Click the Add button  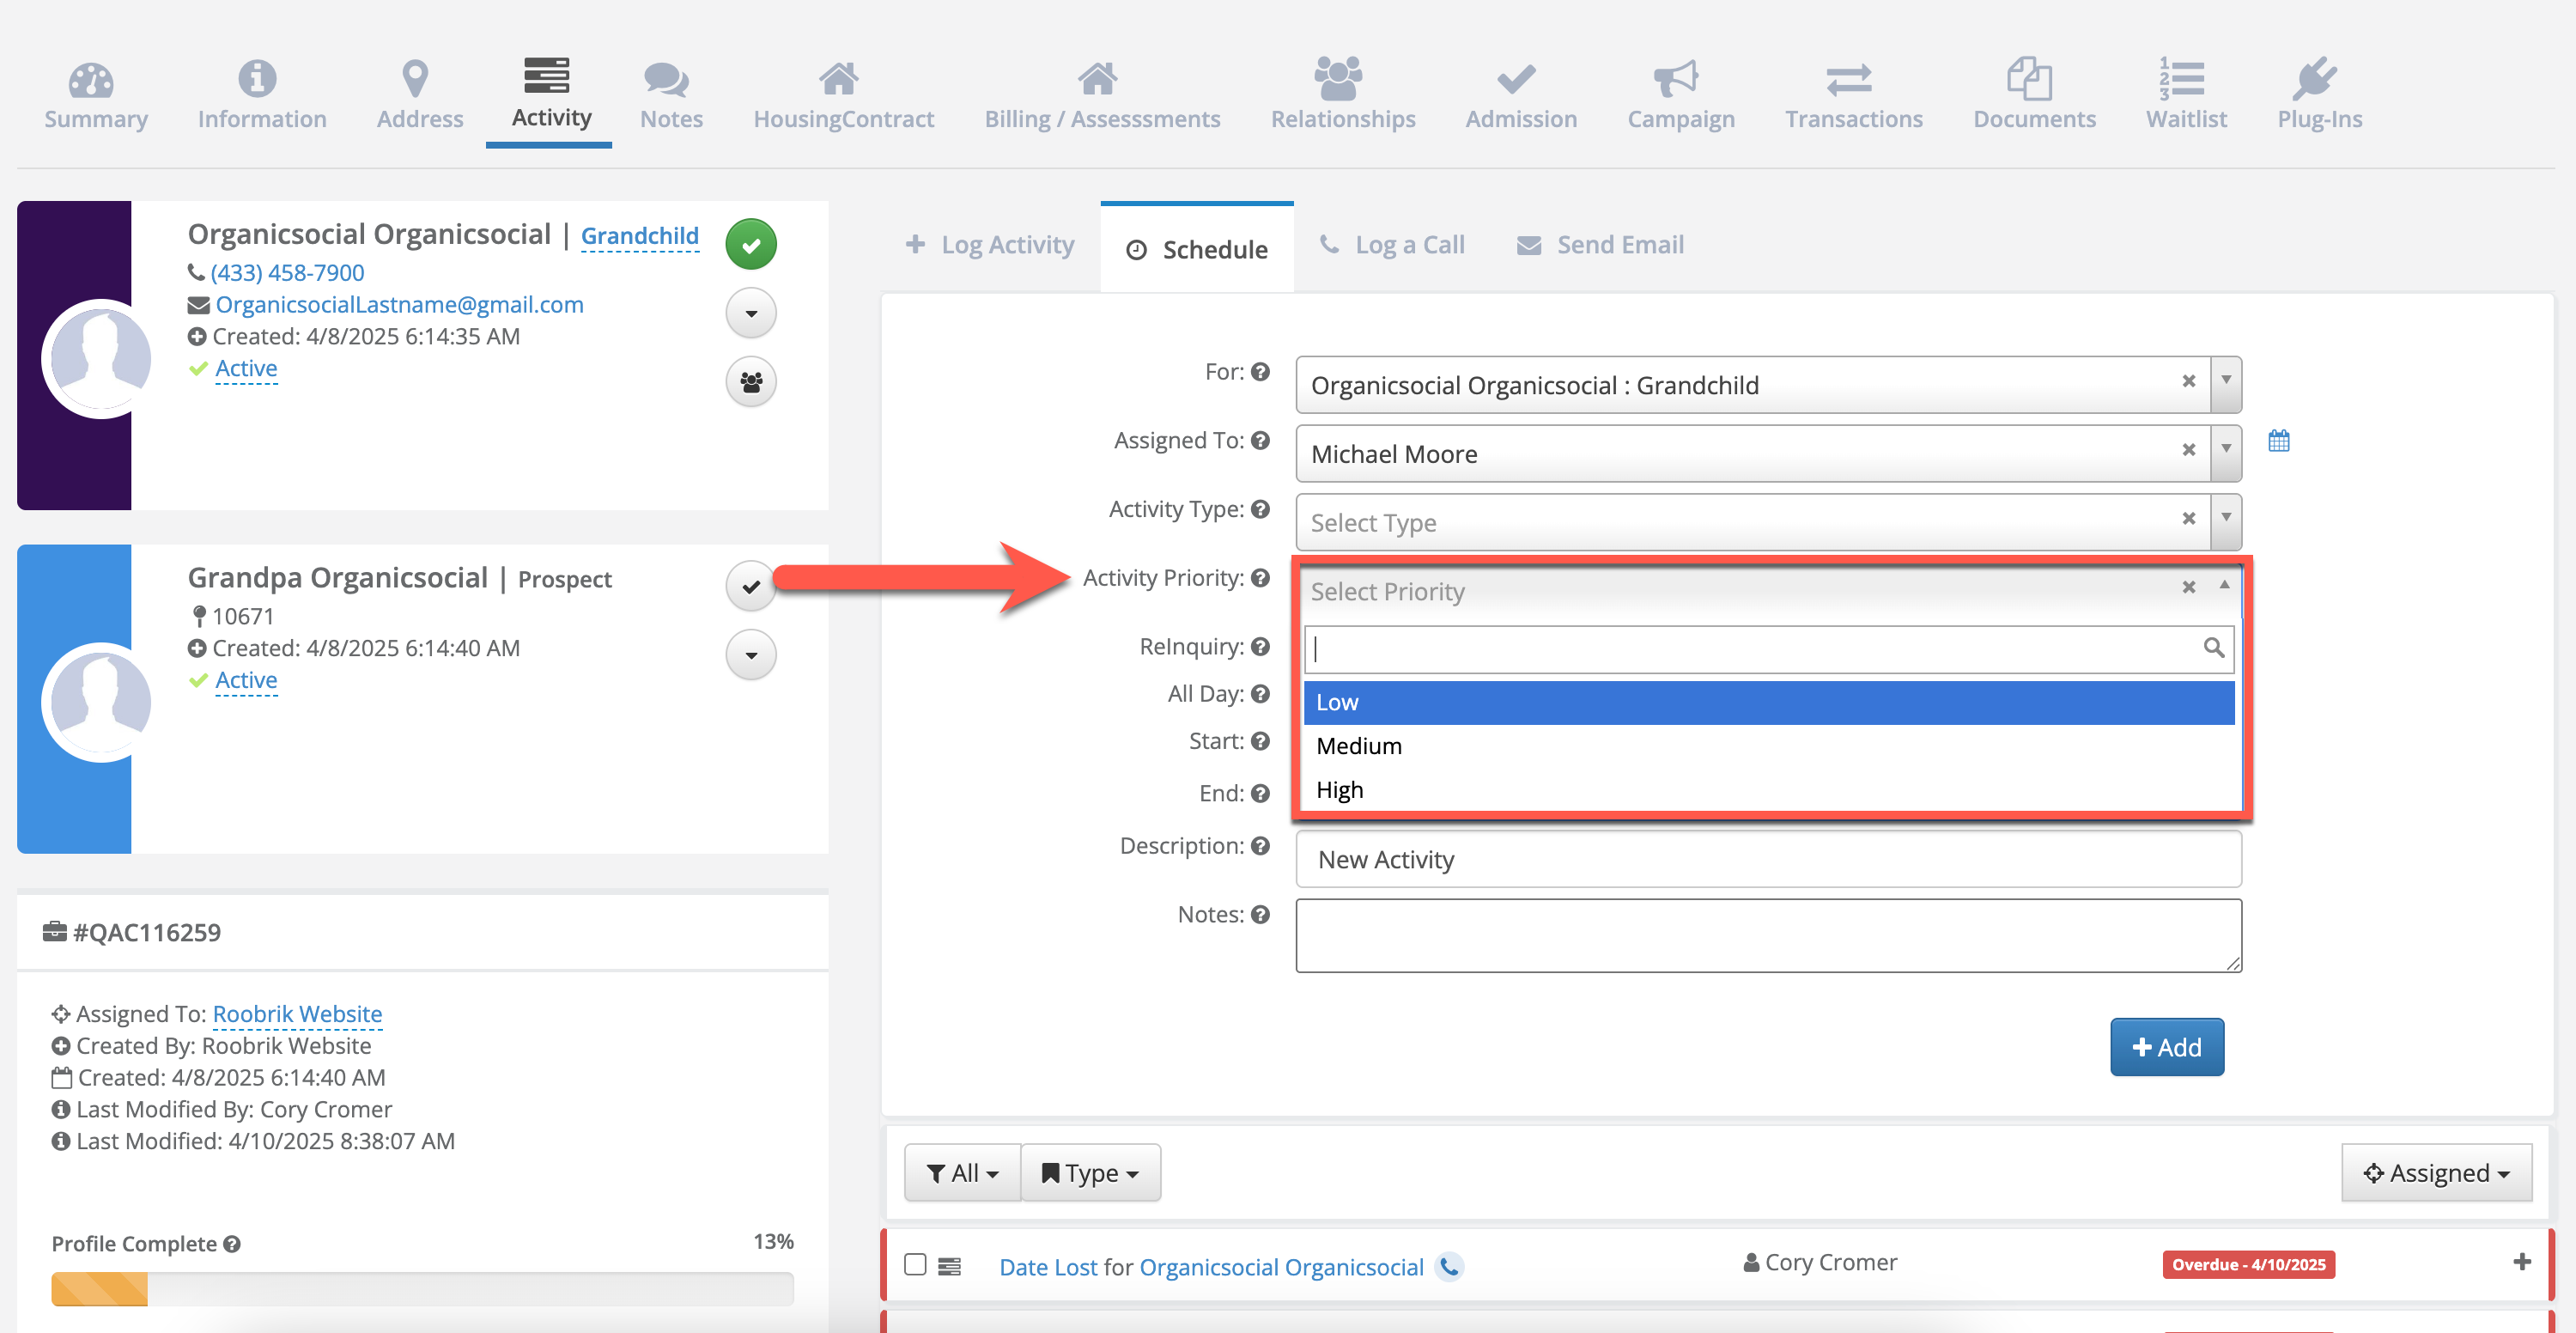2166,1047
